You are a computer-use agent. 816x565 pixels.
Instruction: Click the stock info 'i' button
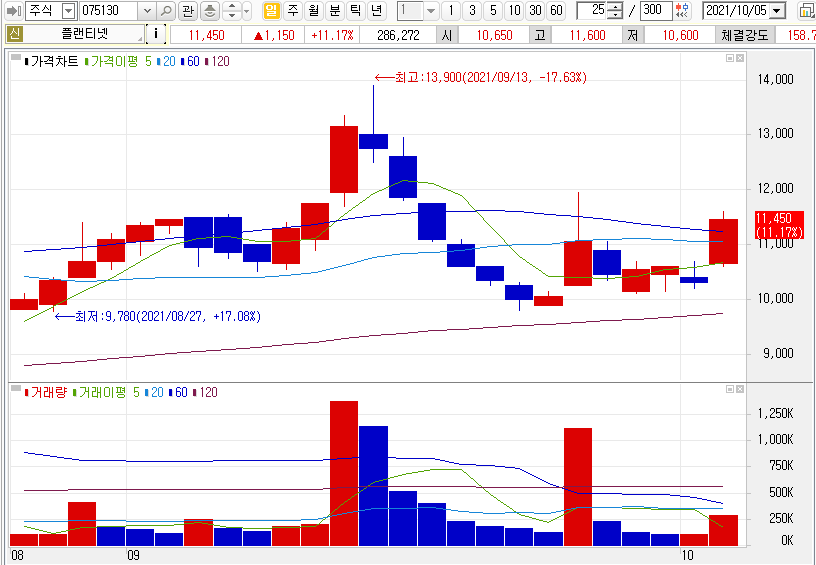[156, 35]
